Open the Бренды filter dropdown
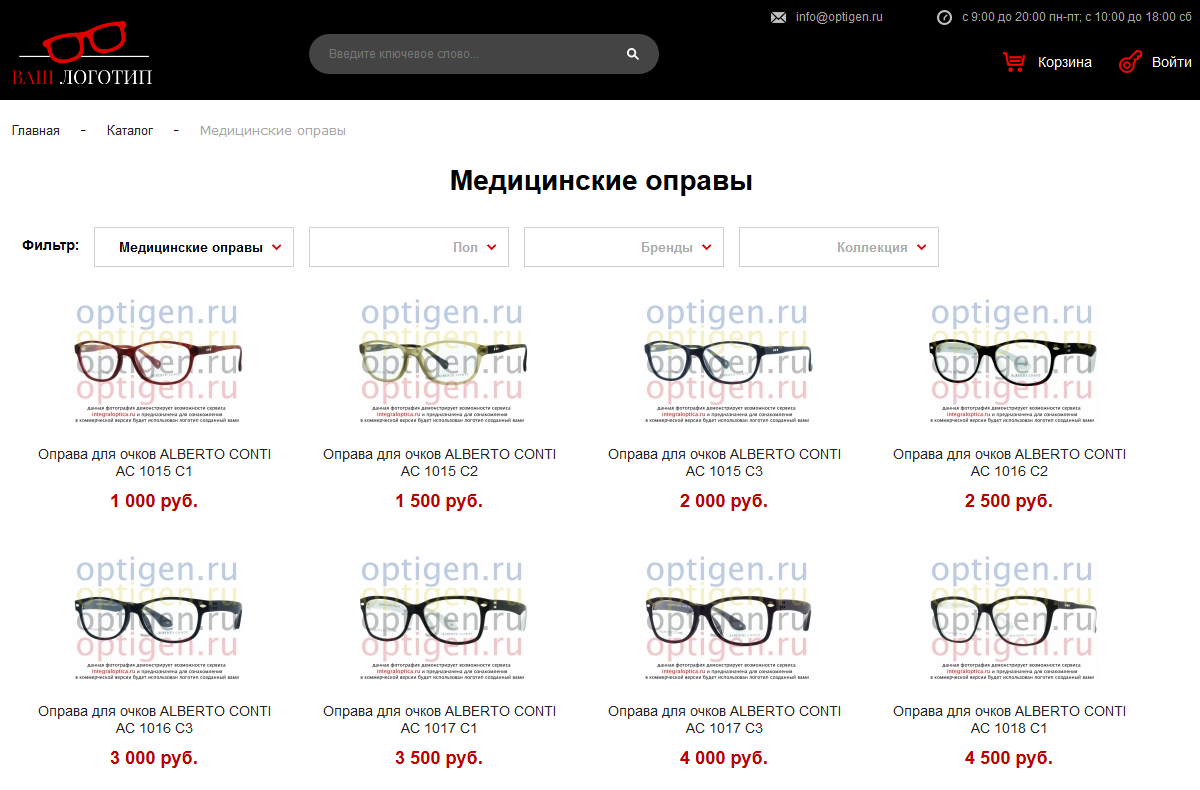1200x790 pixels. pos(624,247)
